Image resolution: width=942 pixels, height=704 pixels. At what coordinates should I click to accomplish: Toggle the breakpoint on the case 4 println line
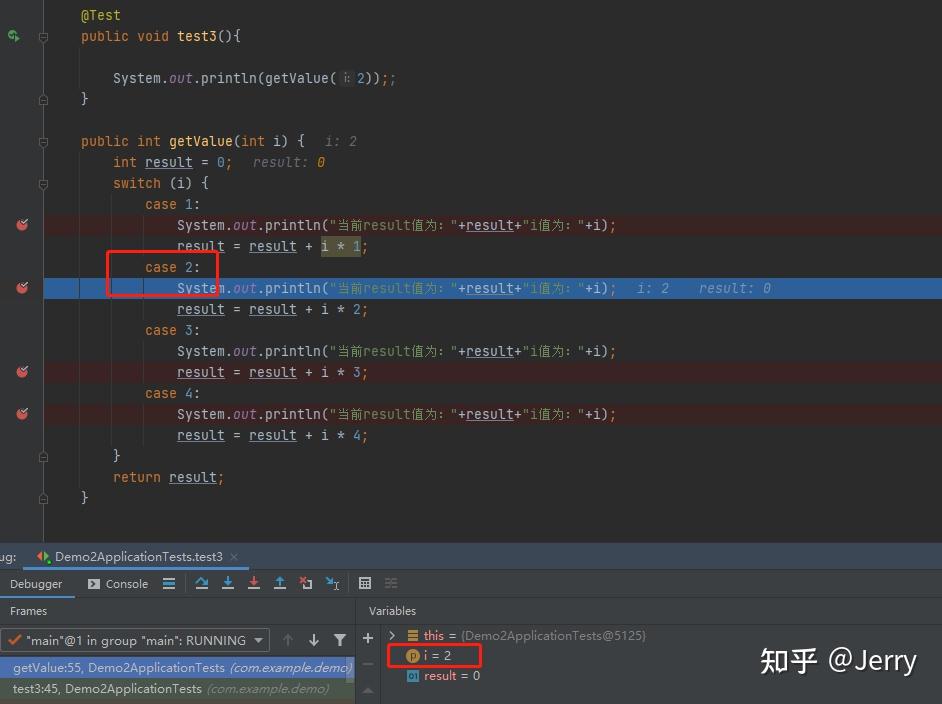21,414
